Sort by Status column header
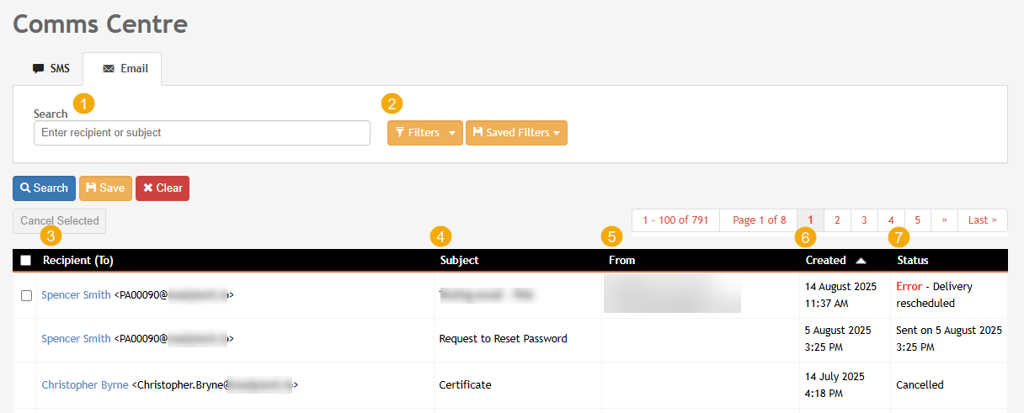The width and height of the screenshot is (1024, 413). click(912, 260)
